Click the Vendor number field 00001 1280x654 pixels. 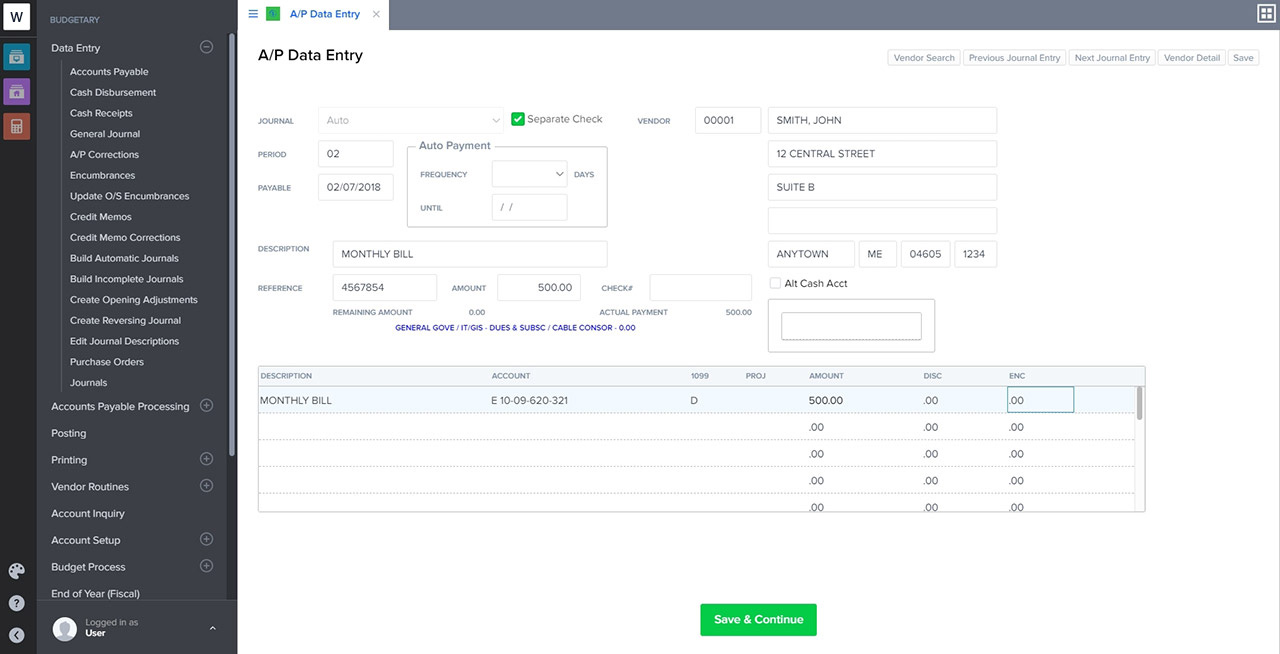728,120
